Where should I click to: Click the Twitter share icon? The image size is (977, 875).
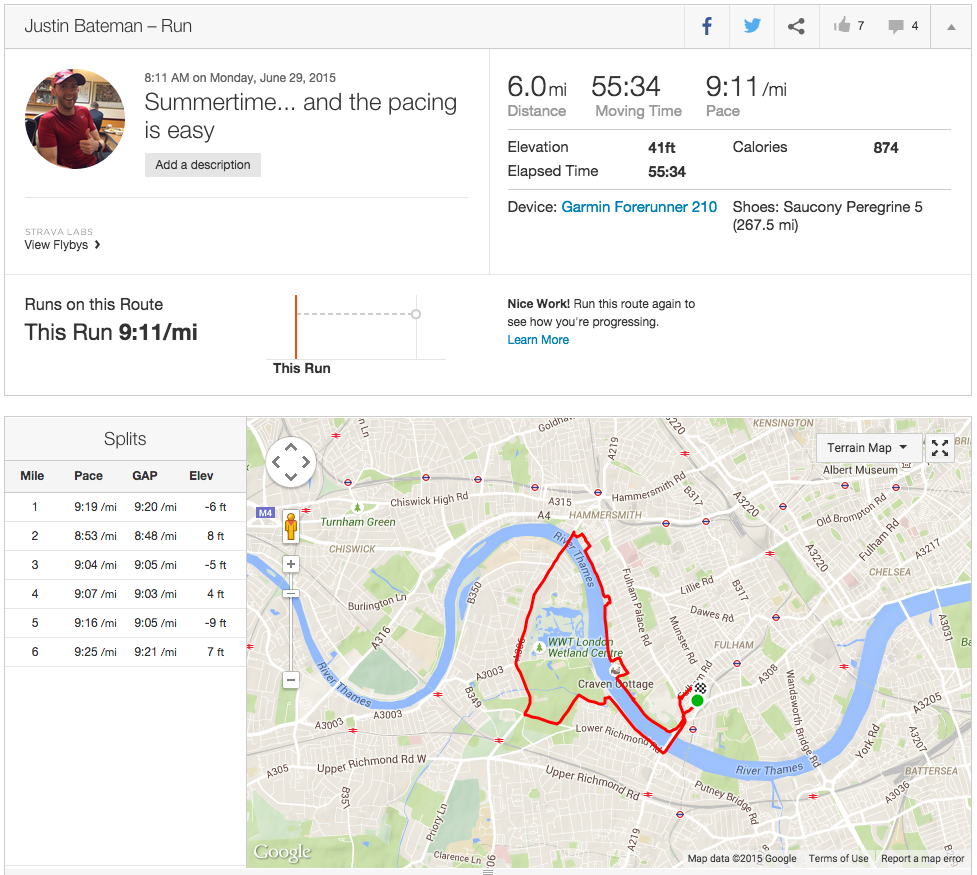(751, 27)
